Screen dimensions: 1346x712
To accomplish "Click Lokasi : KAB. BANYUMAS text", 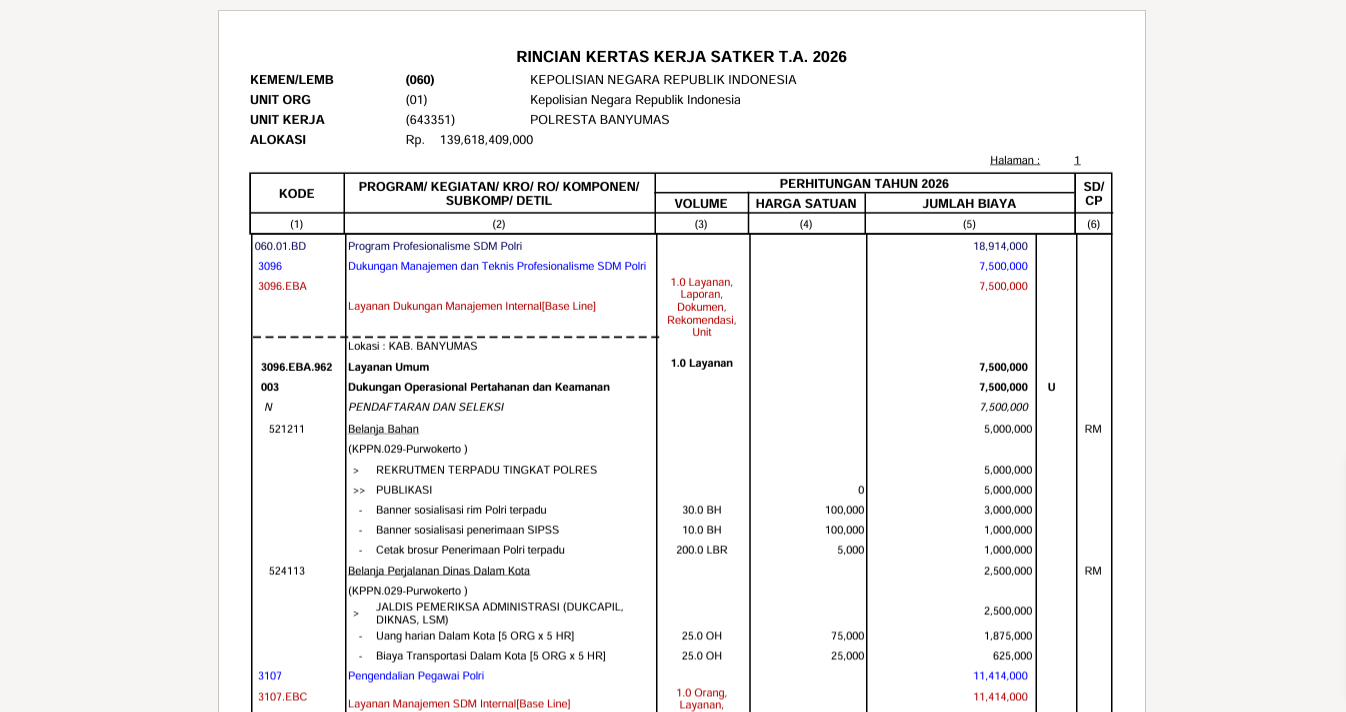I will point(413,346).
